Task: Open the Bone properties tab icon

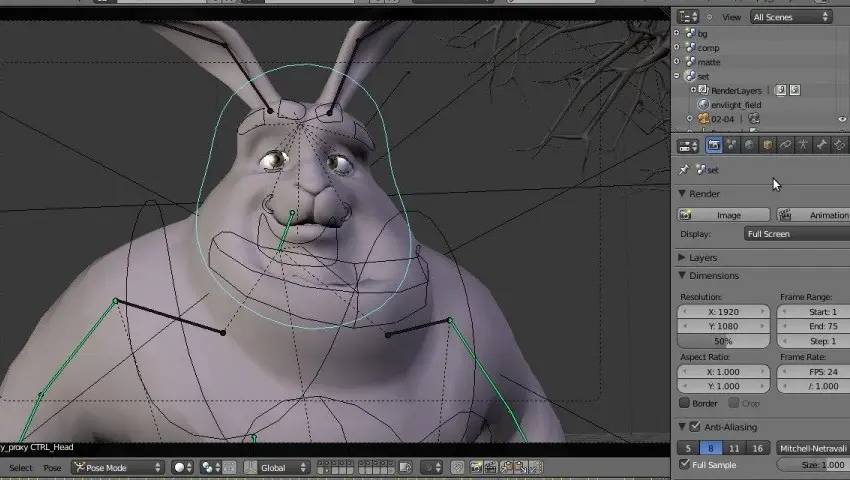Action: coord(821,145)
